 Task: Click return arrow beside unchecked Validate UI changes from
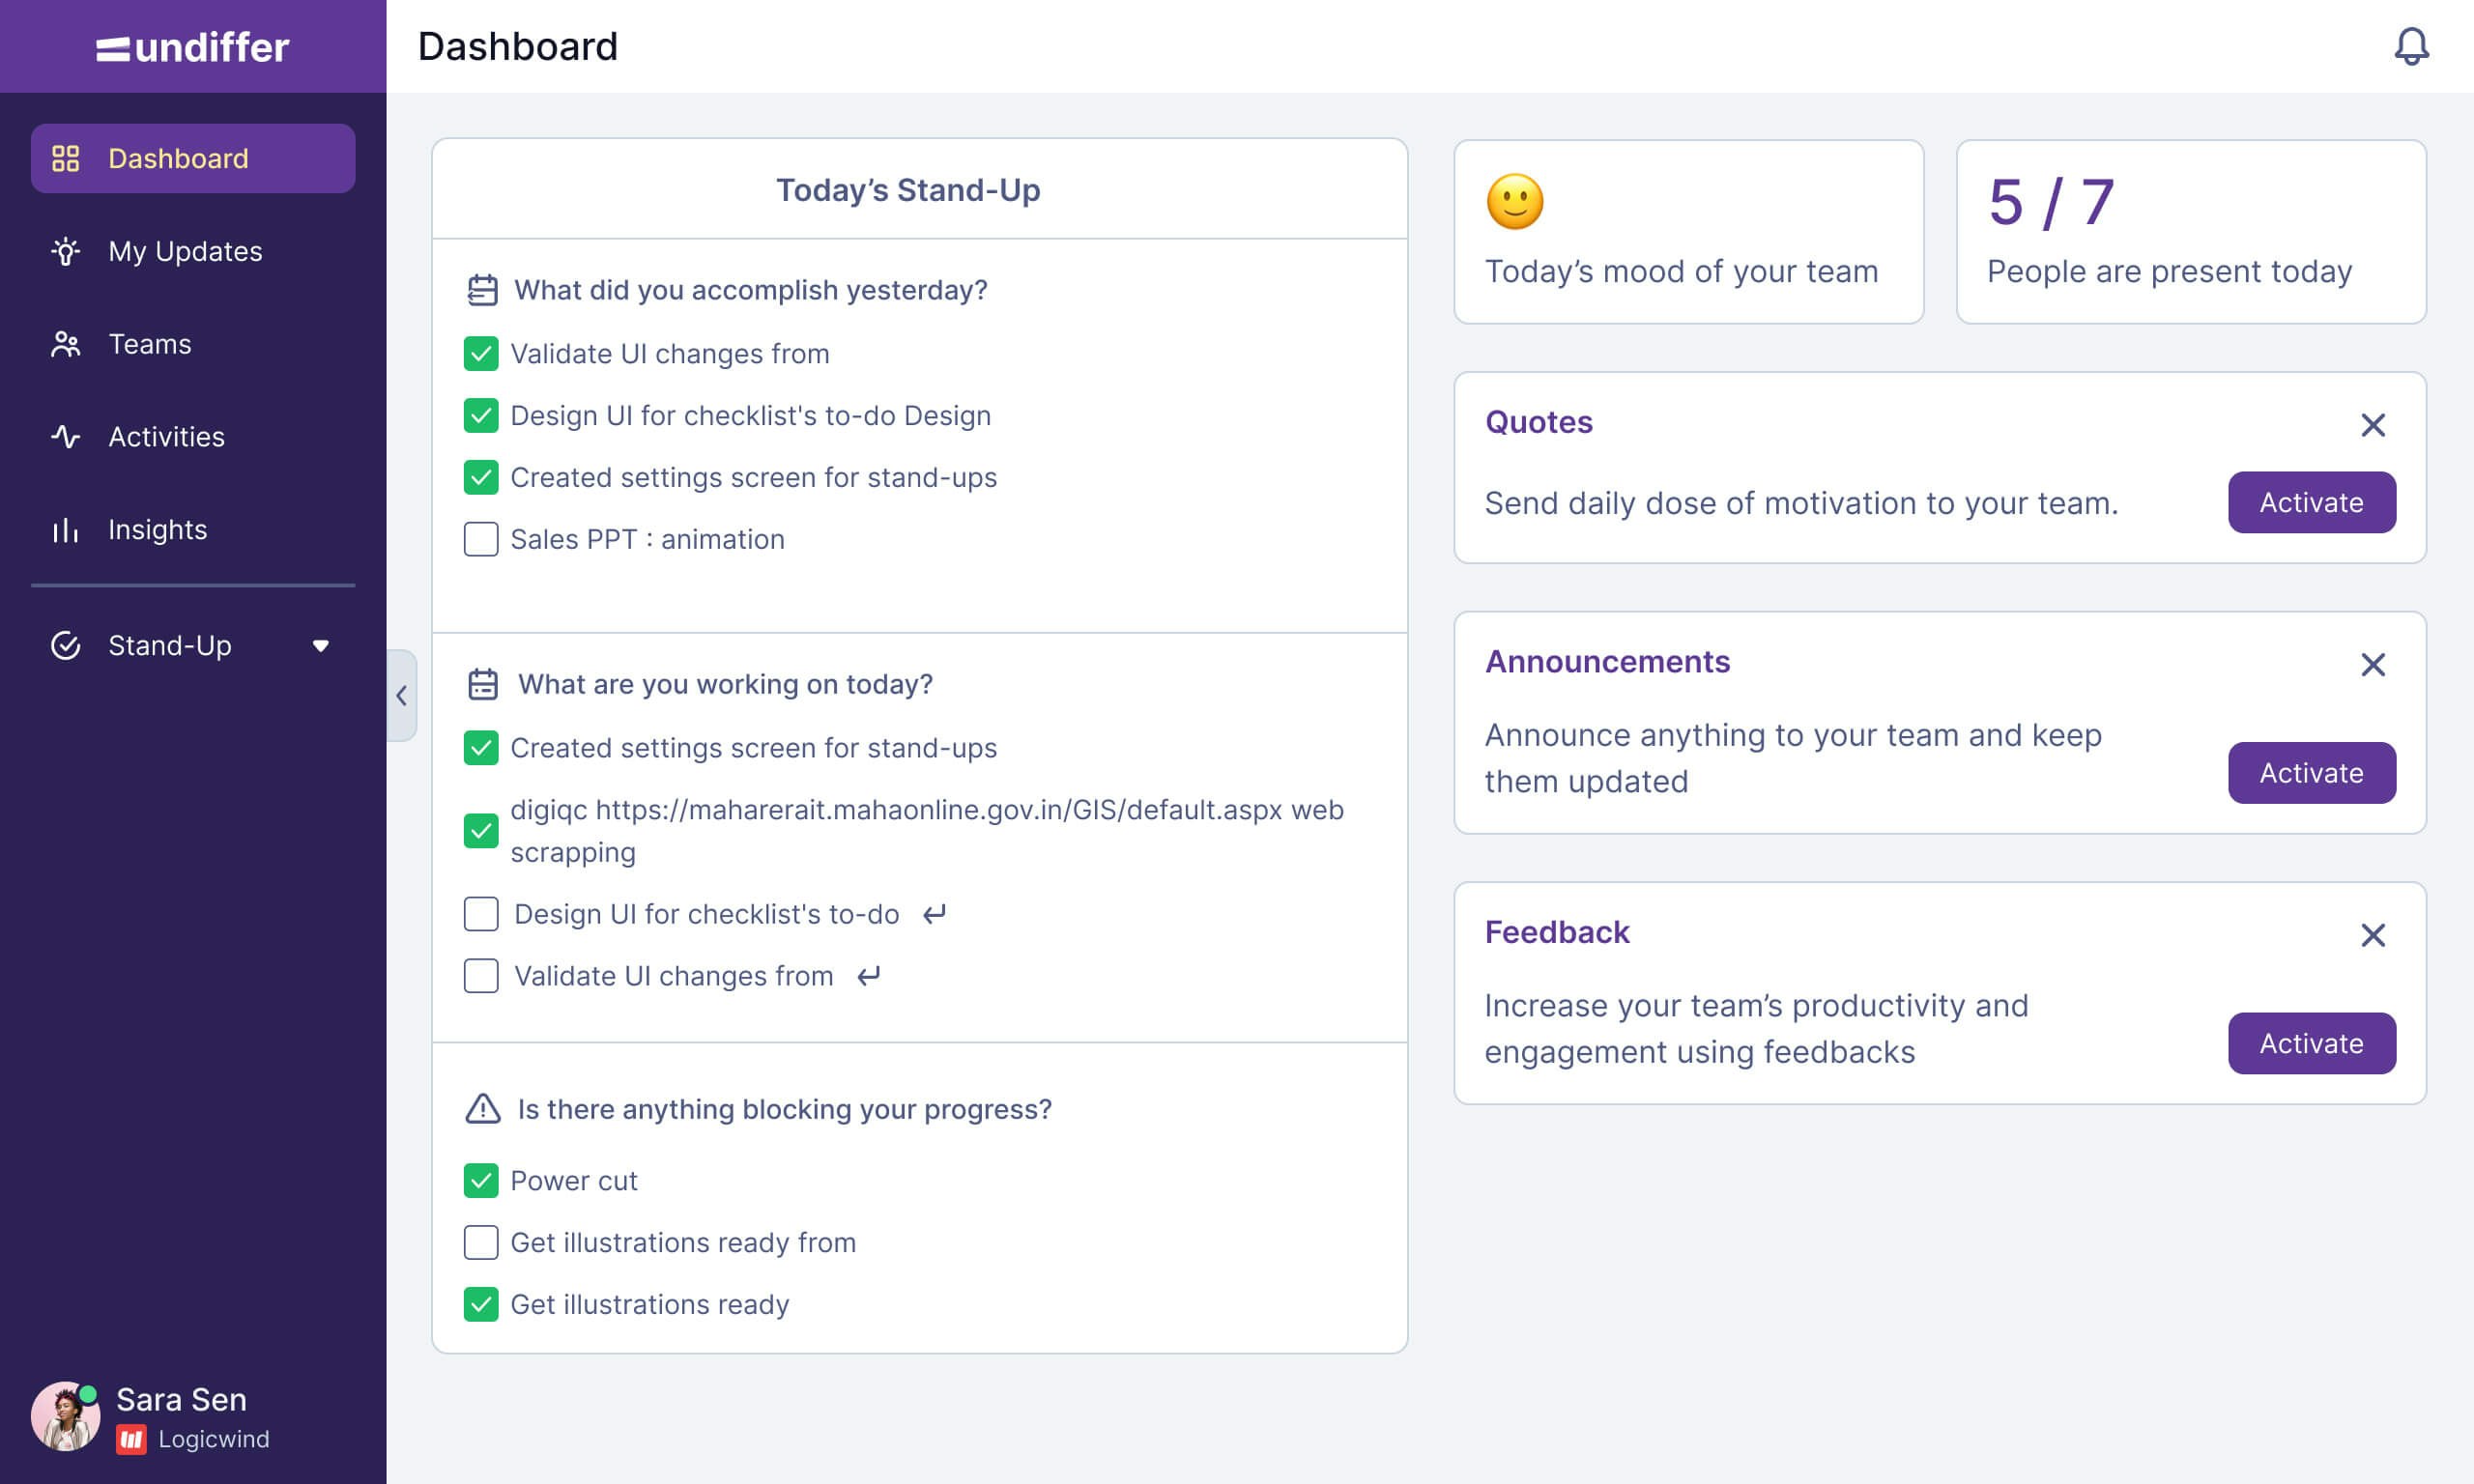[x=869, y=976]
